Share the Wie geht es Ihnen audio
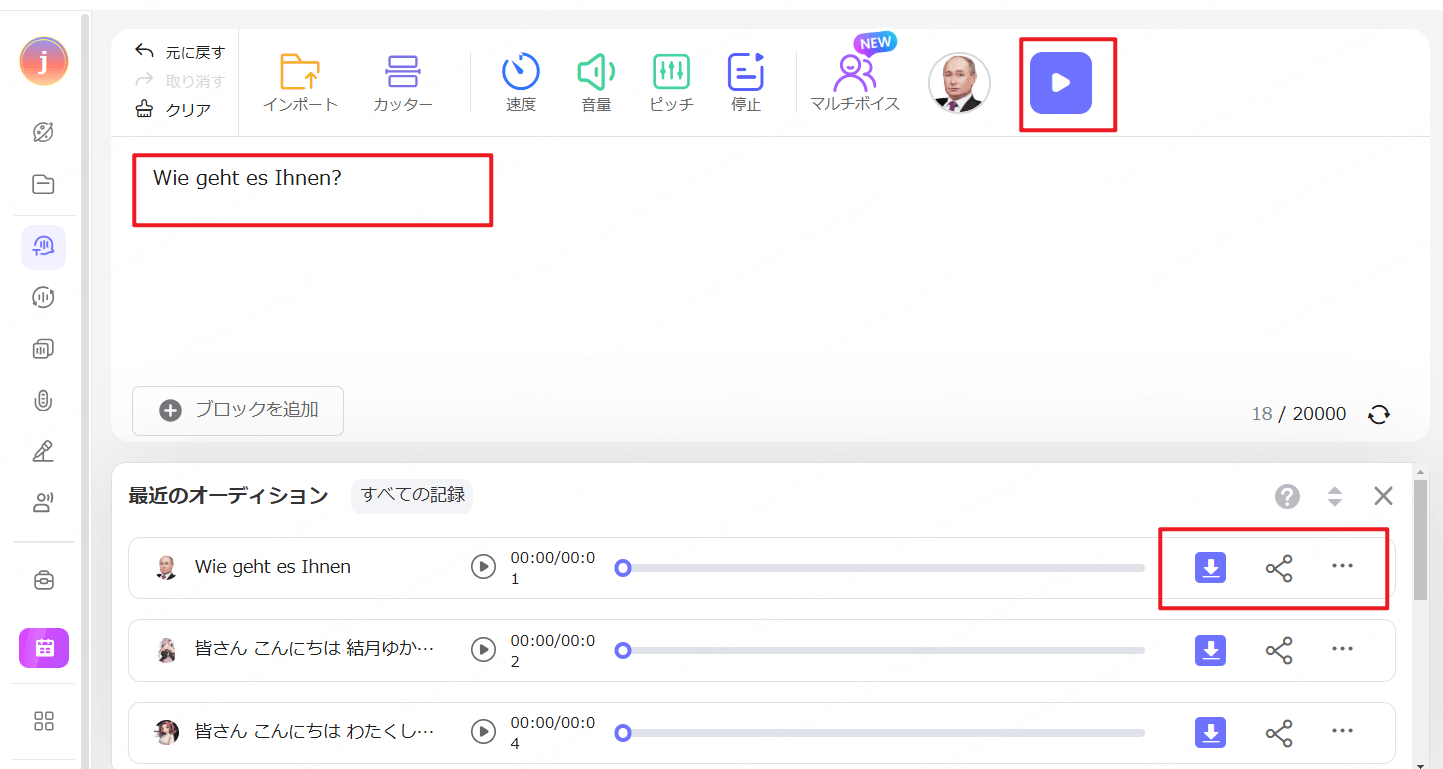 click(x=1279, y=568)
